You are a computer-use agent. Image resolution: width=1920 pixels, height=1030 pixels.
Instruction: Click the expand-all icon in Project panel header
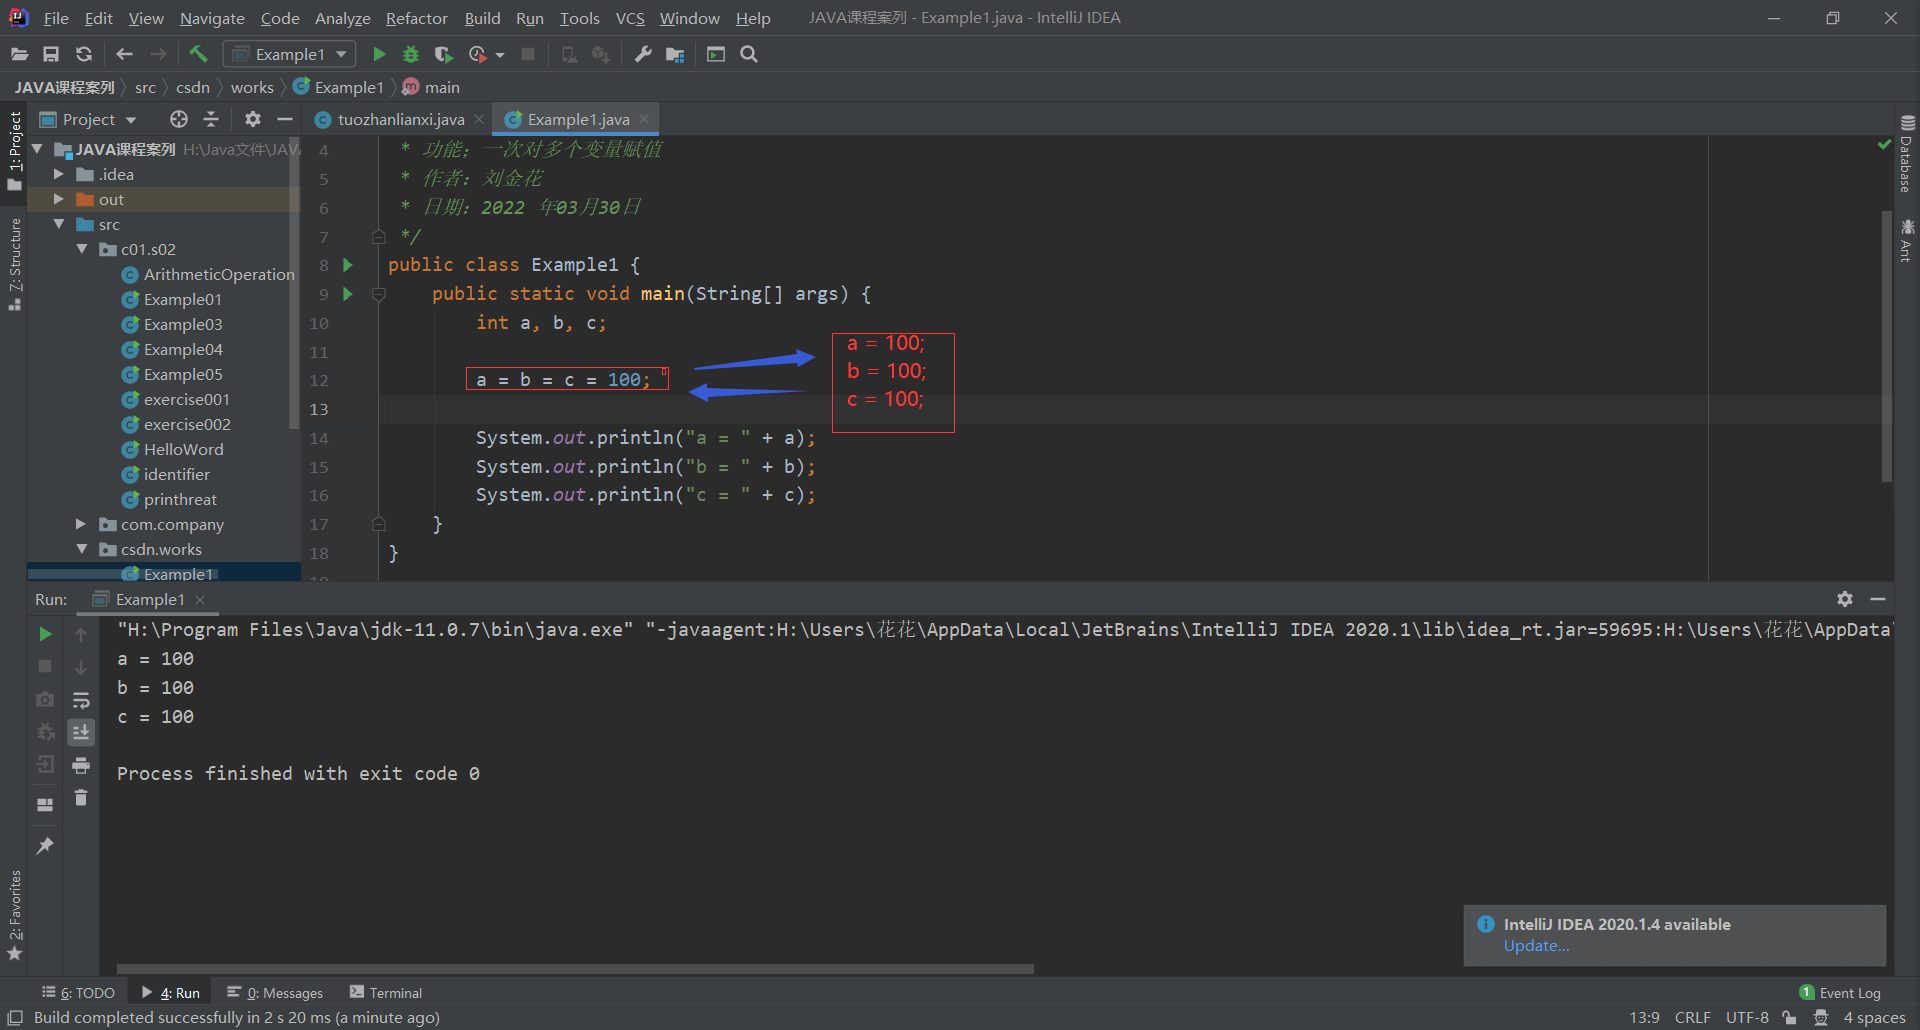pos(211,119)
